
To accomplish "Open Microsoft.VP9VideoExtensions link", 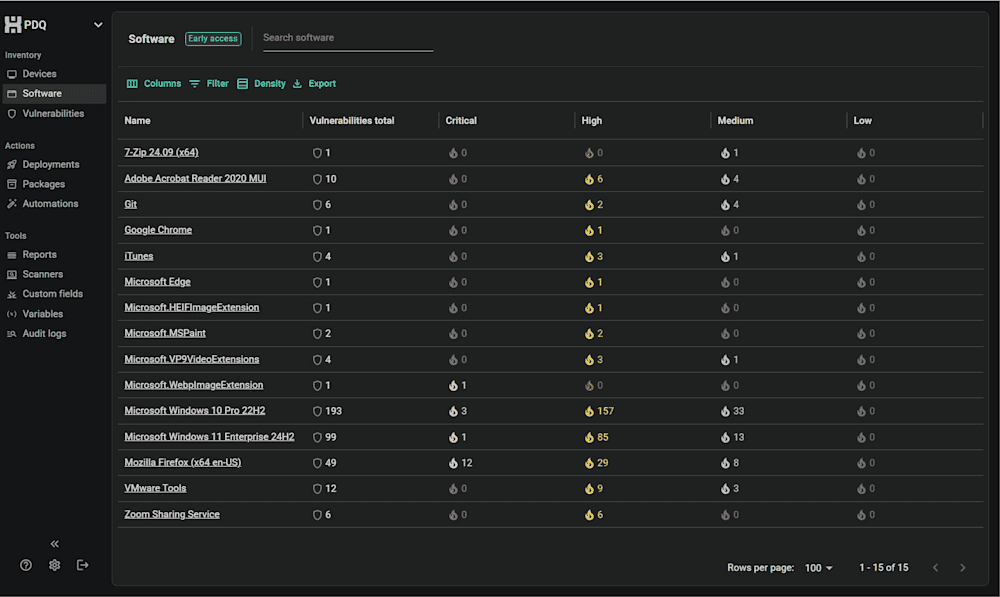I will (x=191, y=359).
